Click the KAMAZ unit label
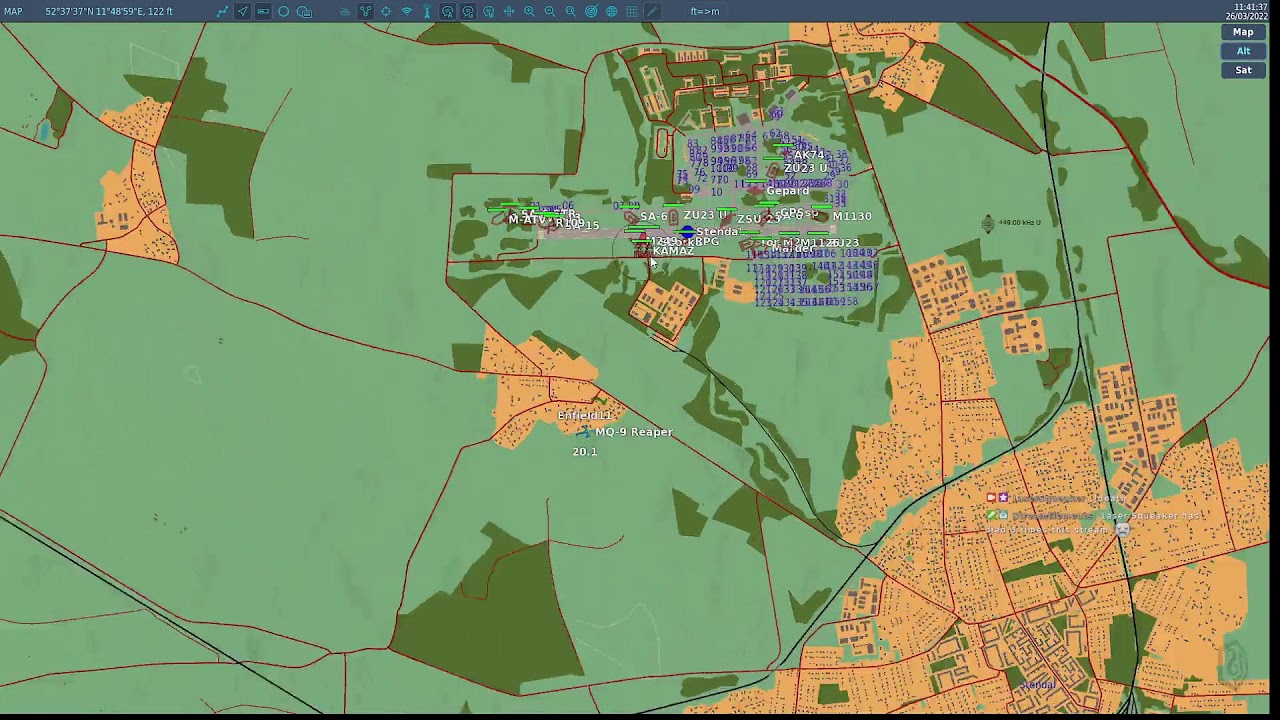Image resolution: width=1280 pixels, height=720 pixels. coord(673,251)
